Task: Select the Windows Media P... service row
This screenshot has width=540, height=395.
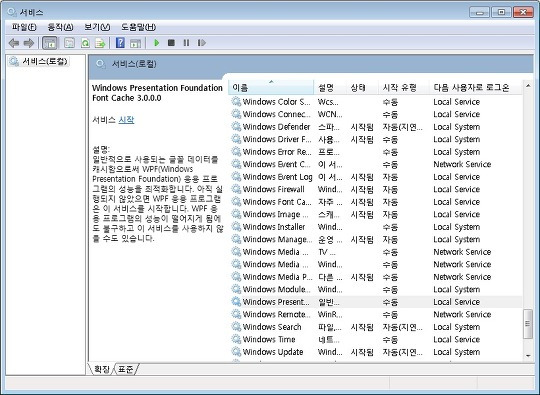Action: pyautogui.click(x=376, y=277)
